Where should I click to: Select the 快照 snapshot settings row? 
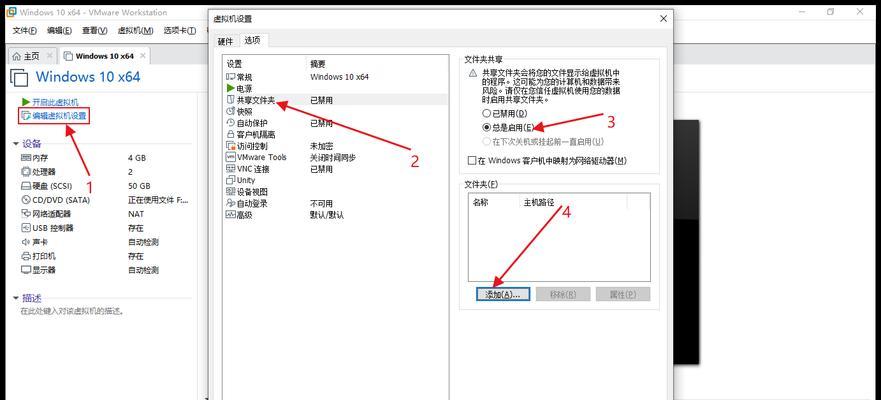coord(335,112)
